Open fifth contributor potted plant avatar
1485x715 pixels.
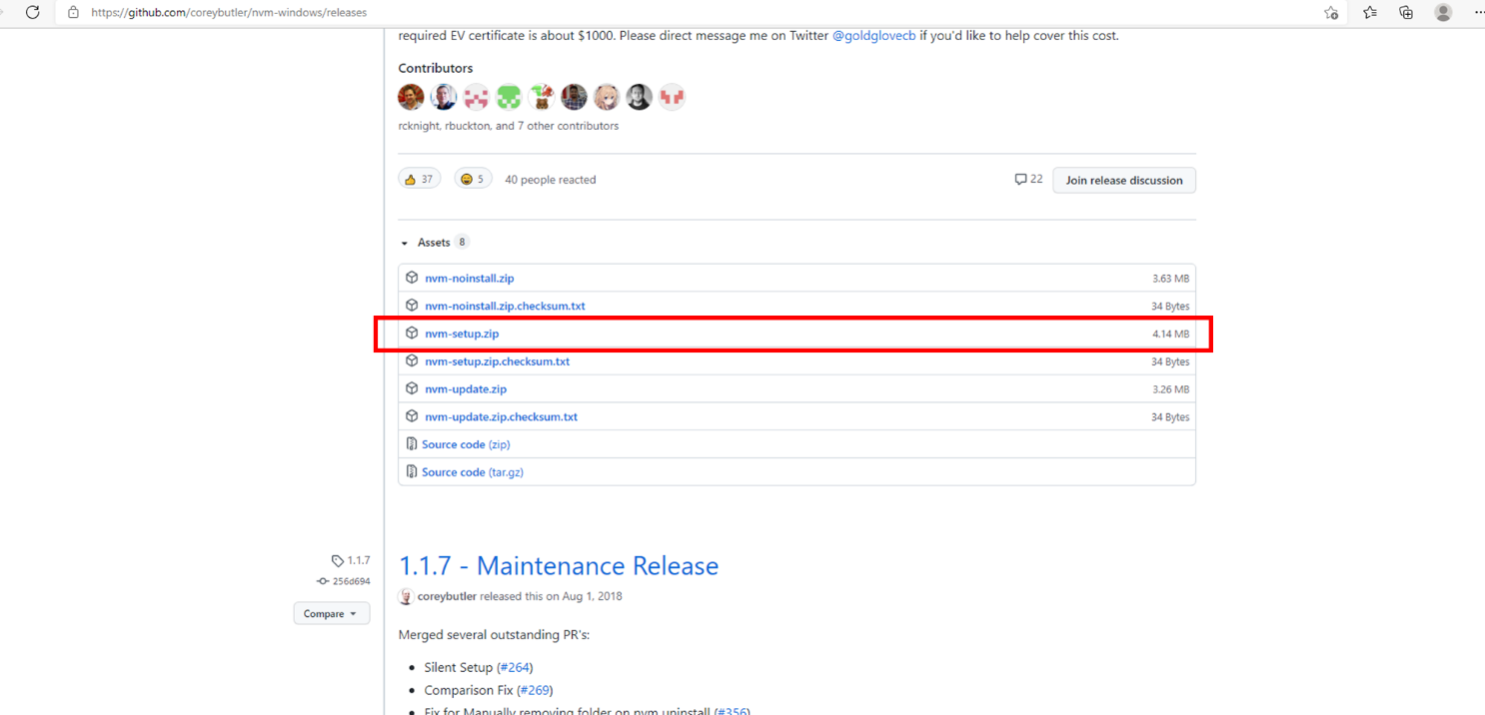(x=541, y=97)
